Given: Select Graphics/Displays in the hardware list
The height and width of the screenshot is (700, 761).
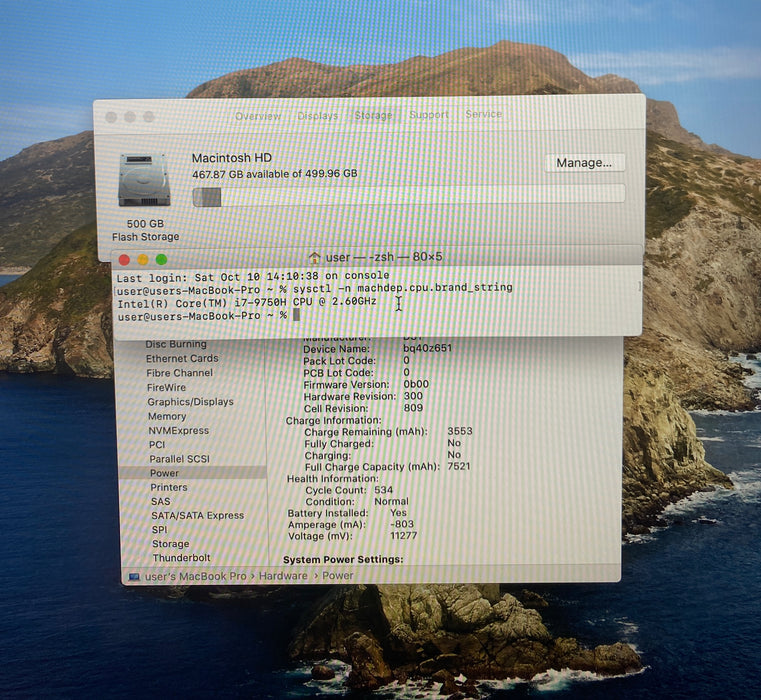Looking at the screenshot, I should click(x=190, y=402).
